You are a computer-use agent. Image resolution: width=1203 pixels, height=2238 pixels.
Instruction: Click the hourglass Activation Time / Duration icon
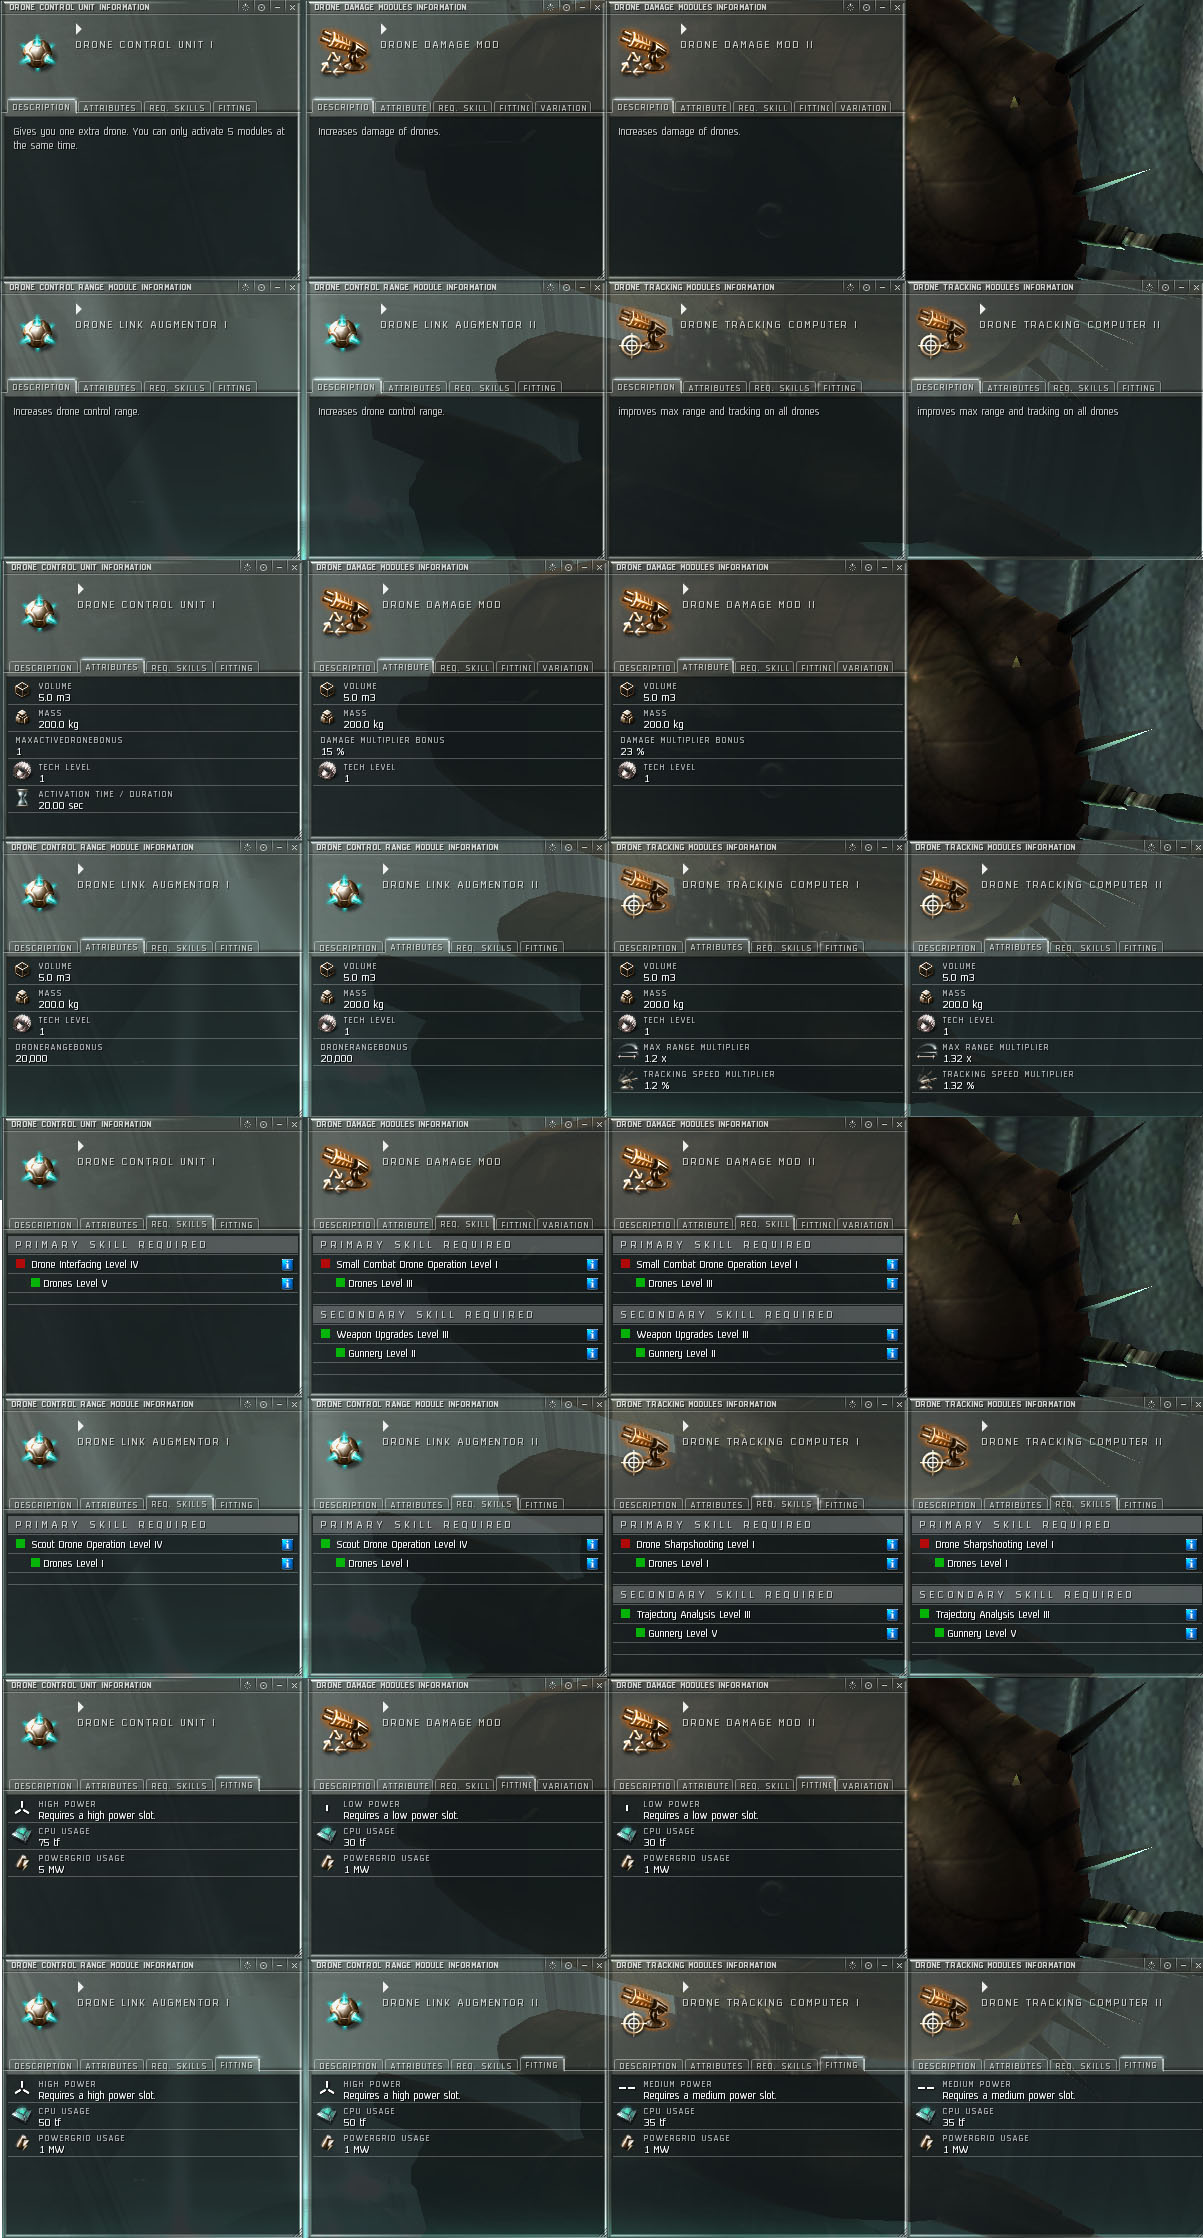(22, 798)
